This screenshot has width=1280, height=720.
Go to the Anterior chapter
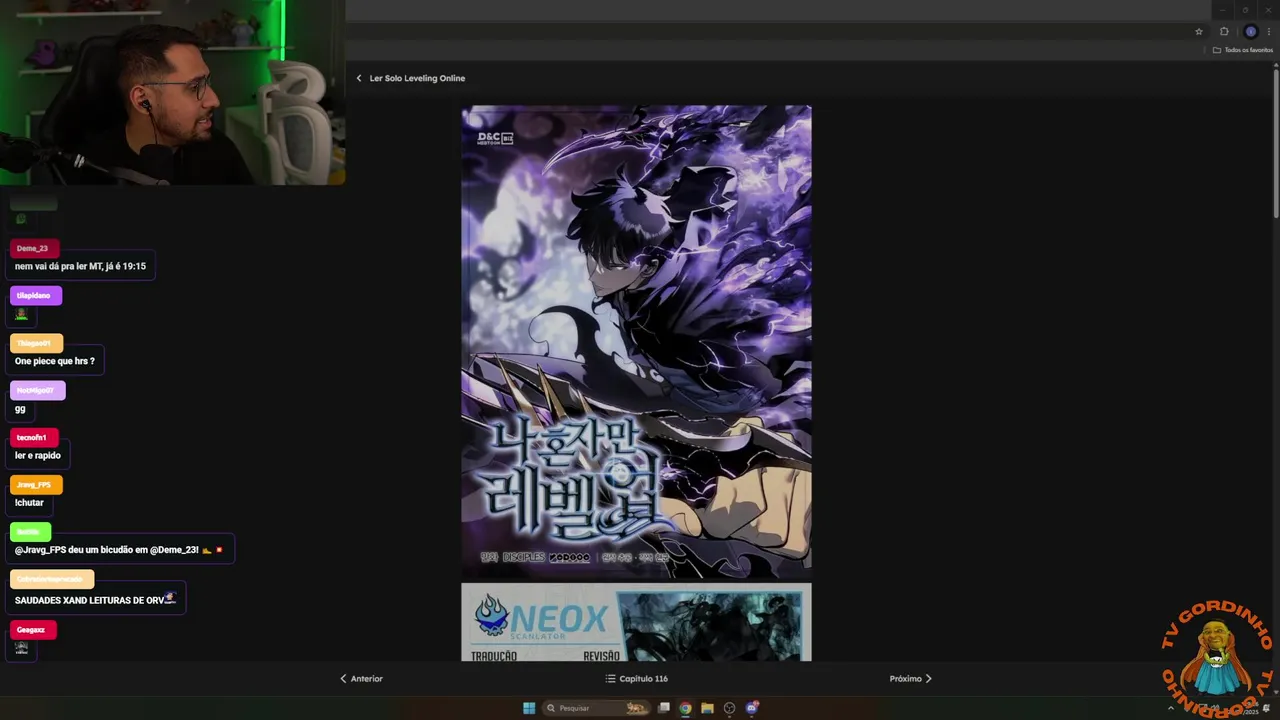(x=361, y=678)
